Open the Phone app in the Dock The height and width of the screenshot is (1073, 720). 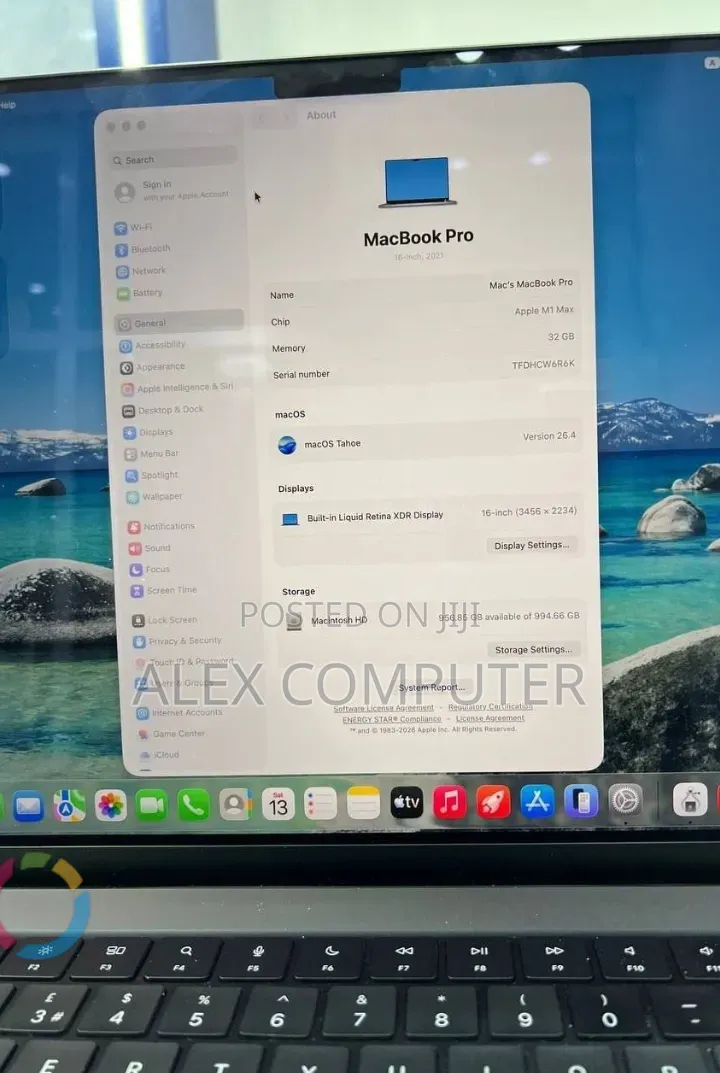pyautogui.click(x=194, y=805)
